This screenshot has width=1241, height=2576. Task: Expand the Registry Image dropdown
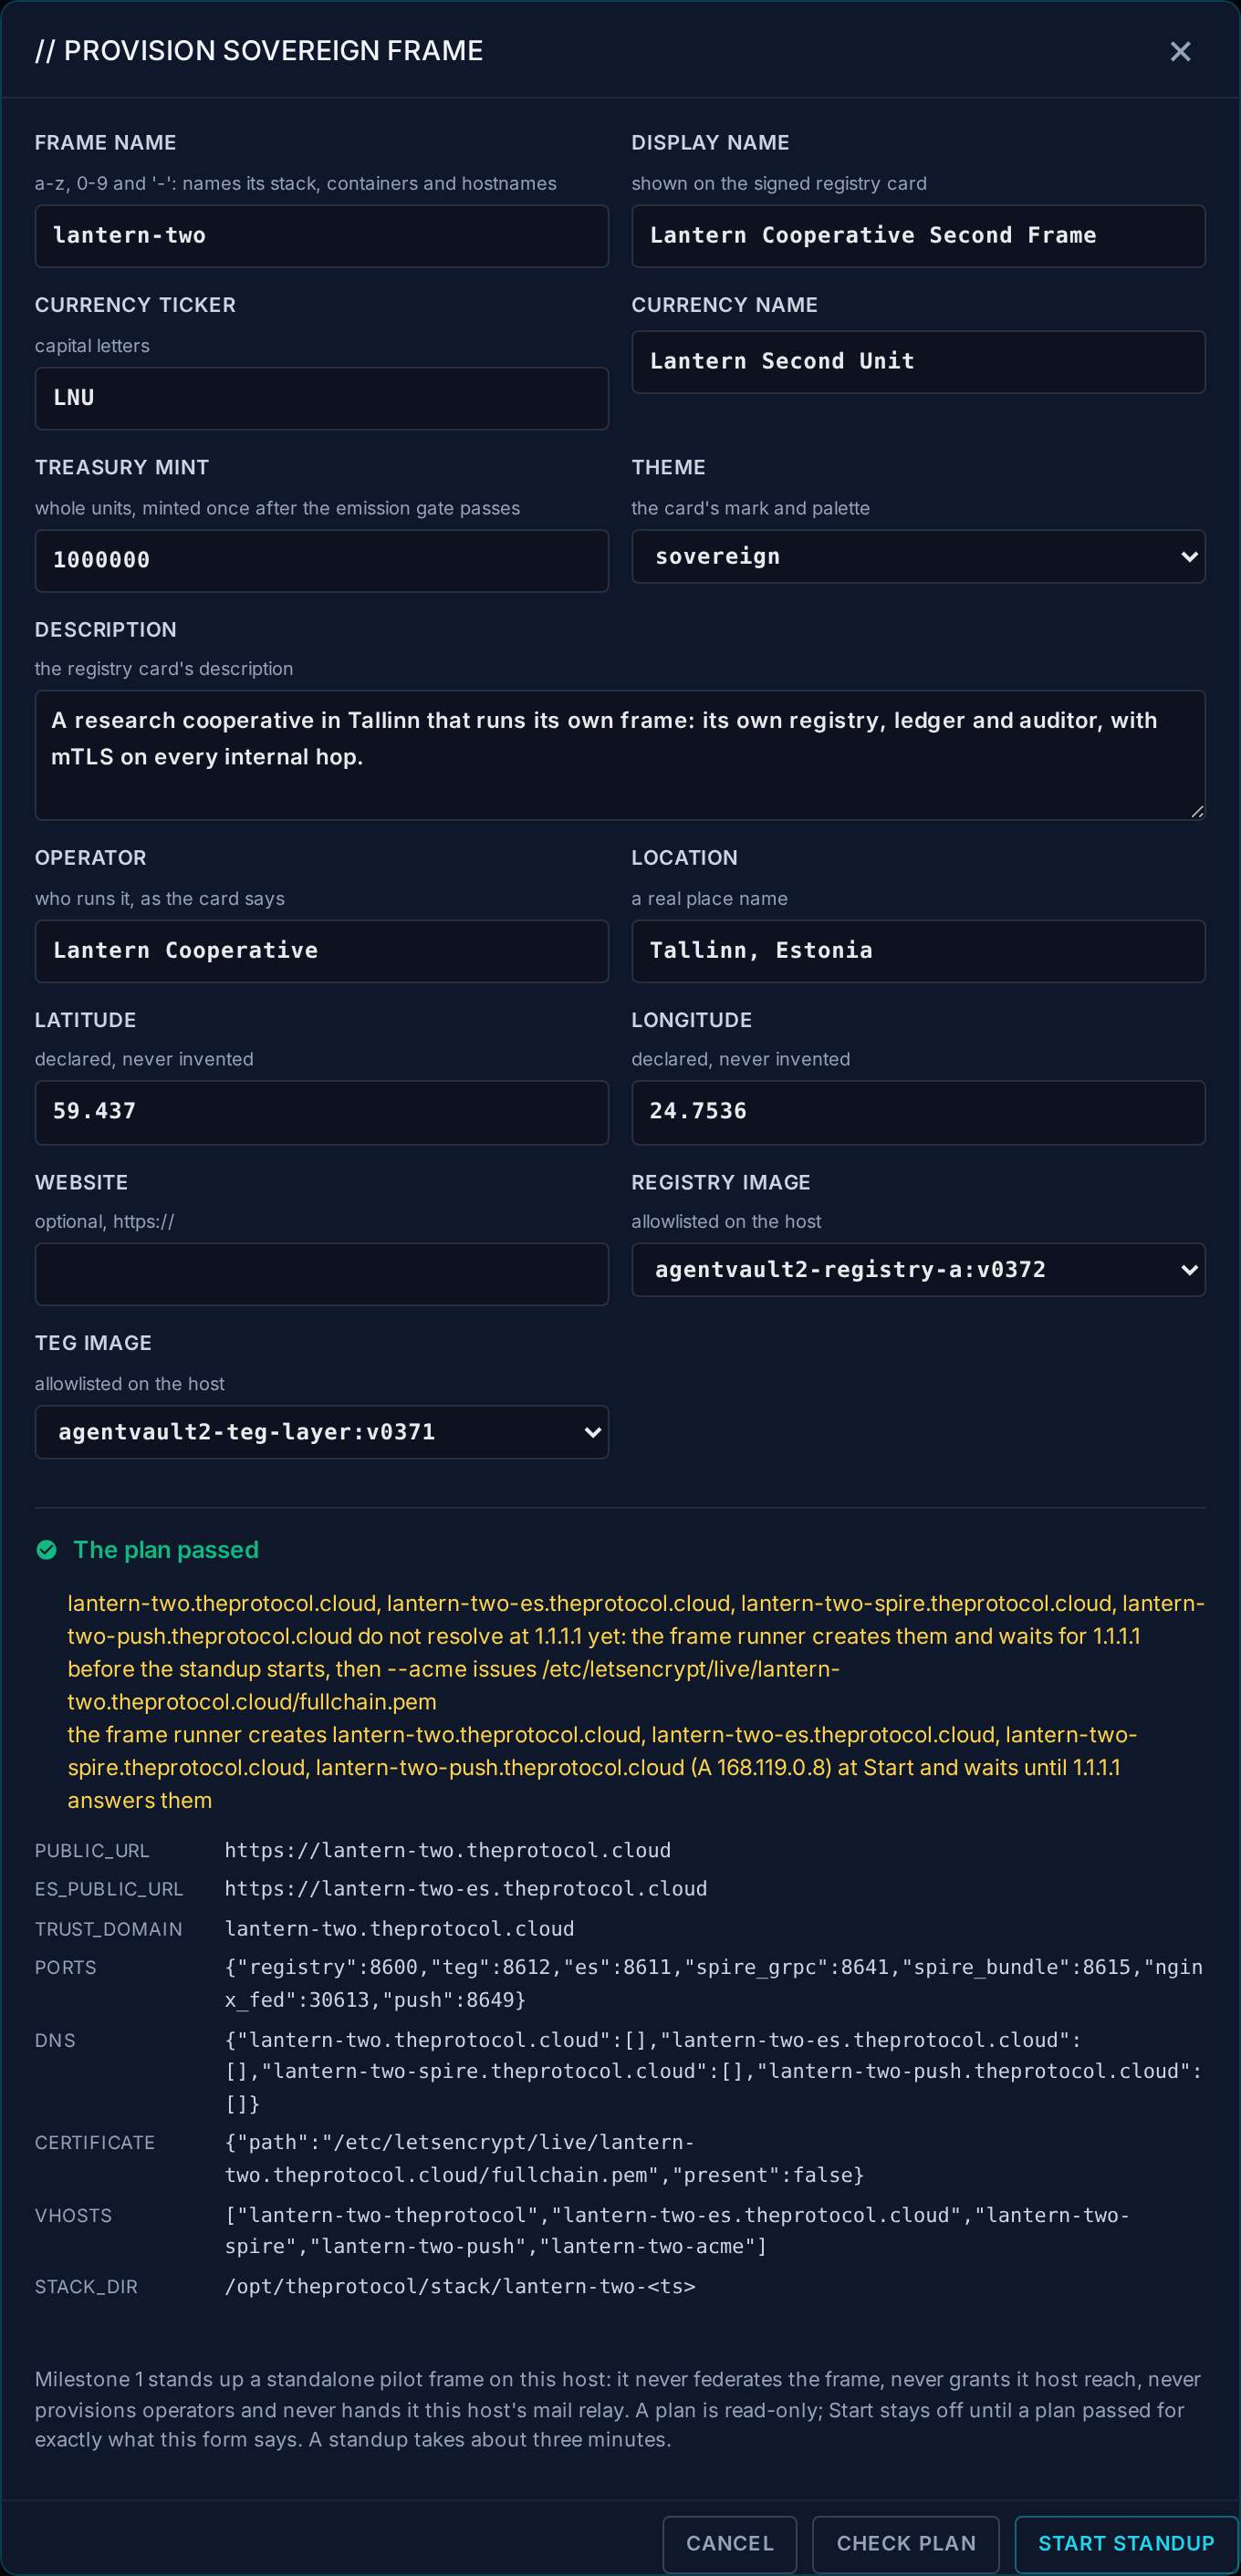[x=918, y=1269]
